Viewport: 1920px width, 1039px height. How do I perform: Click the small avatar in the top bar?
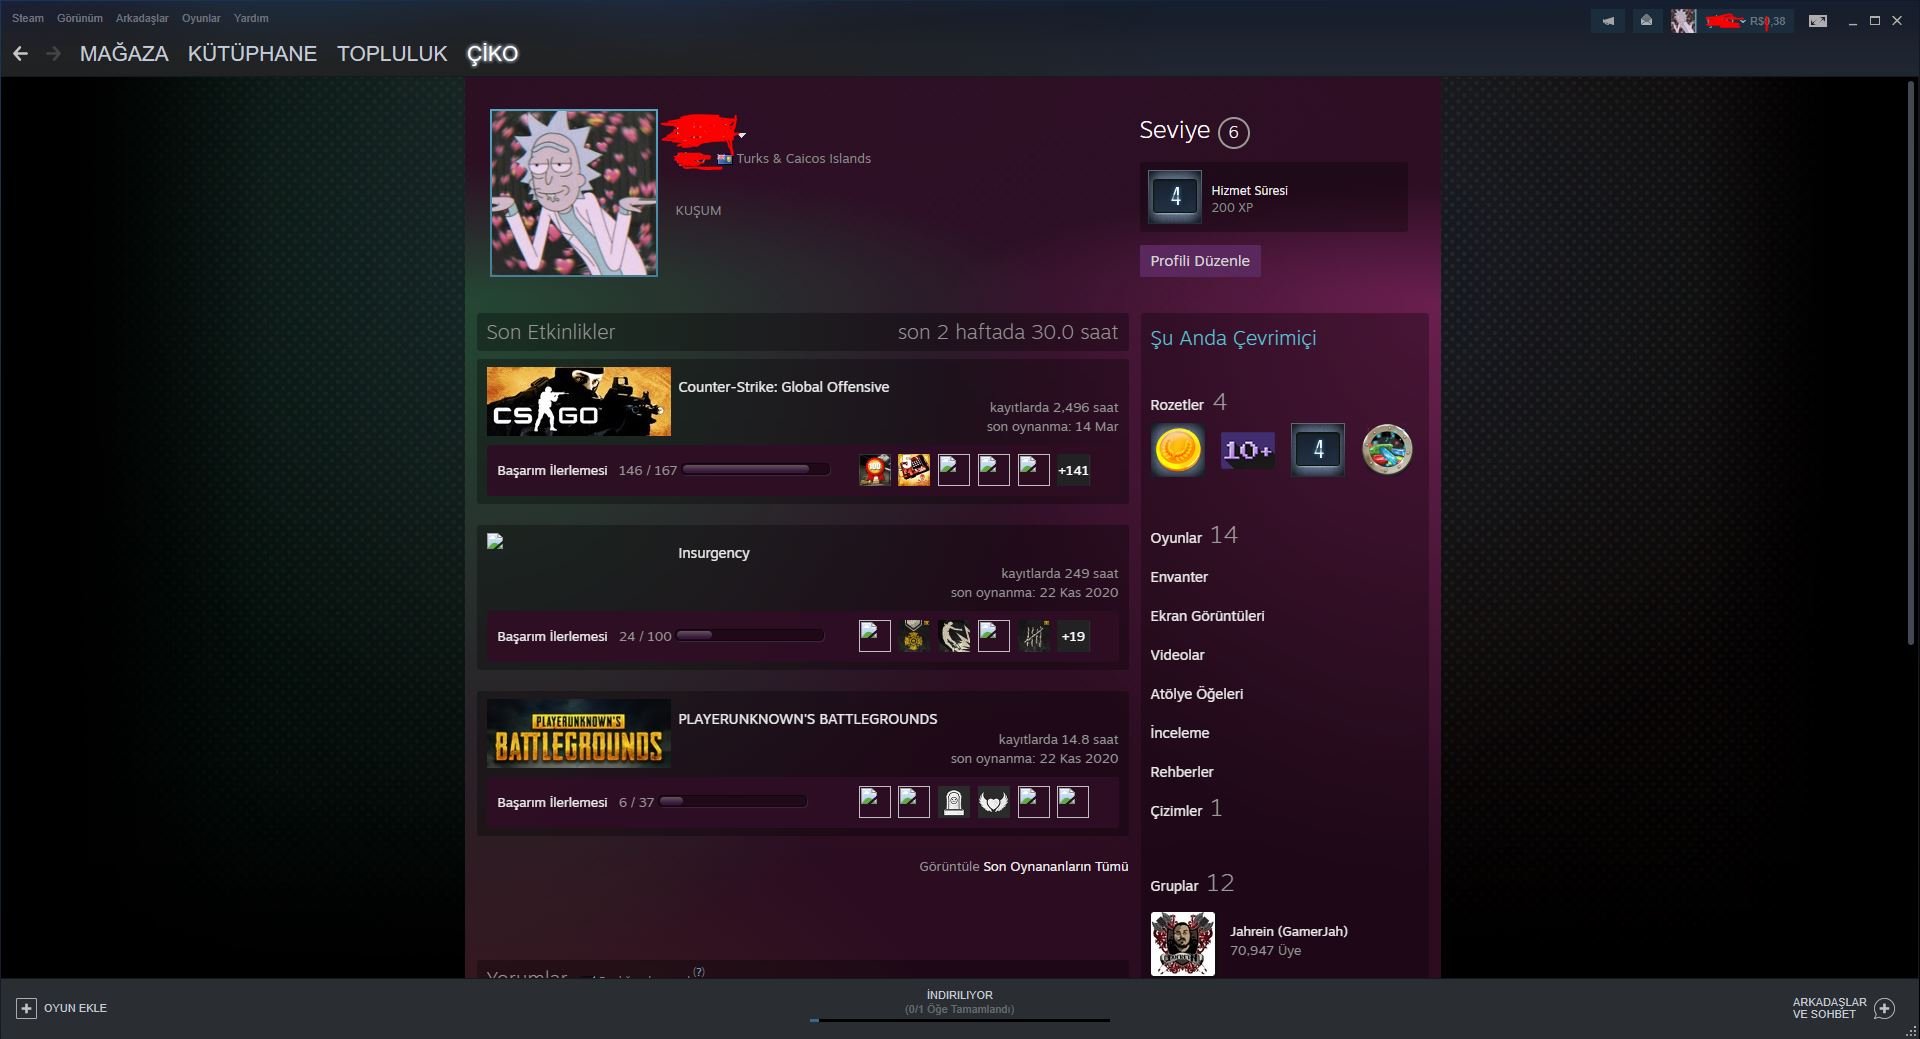[1684, 20]
